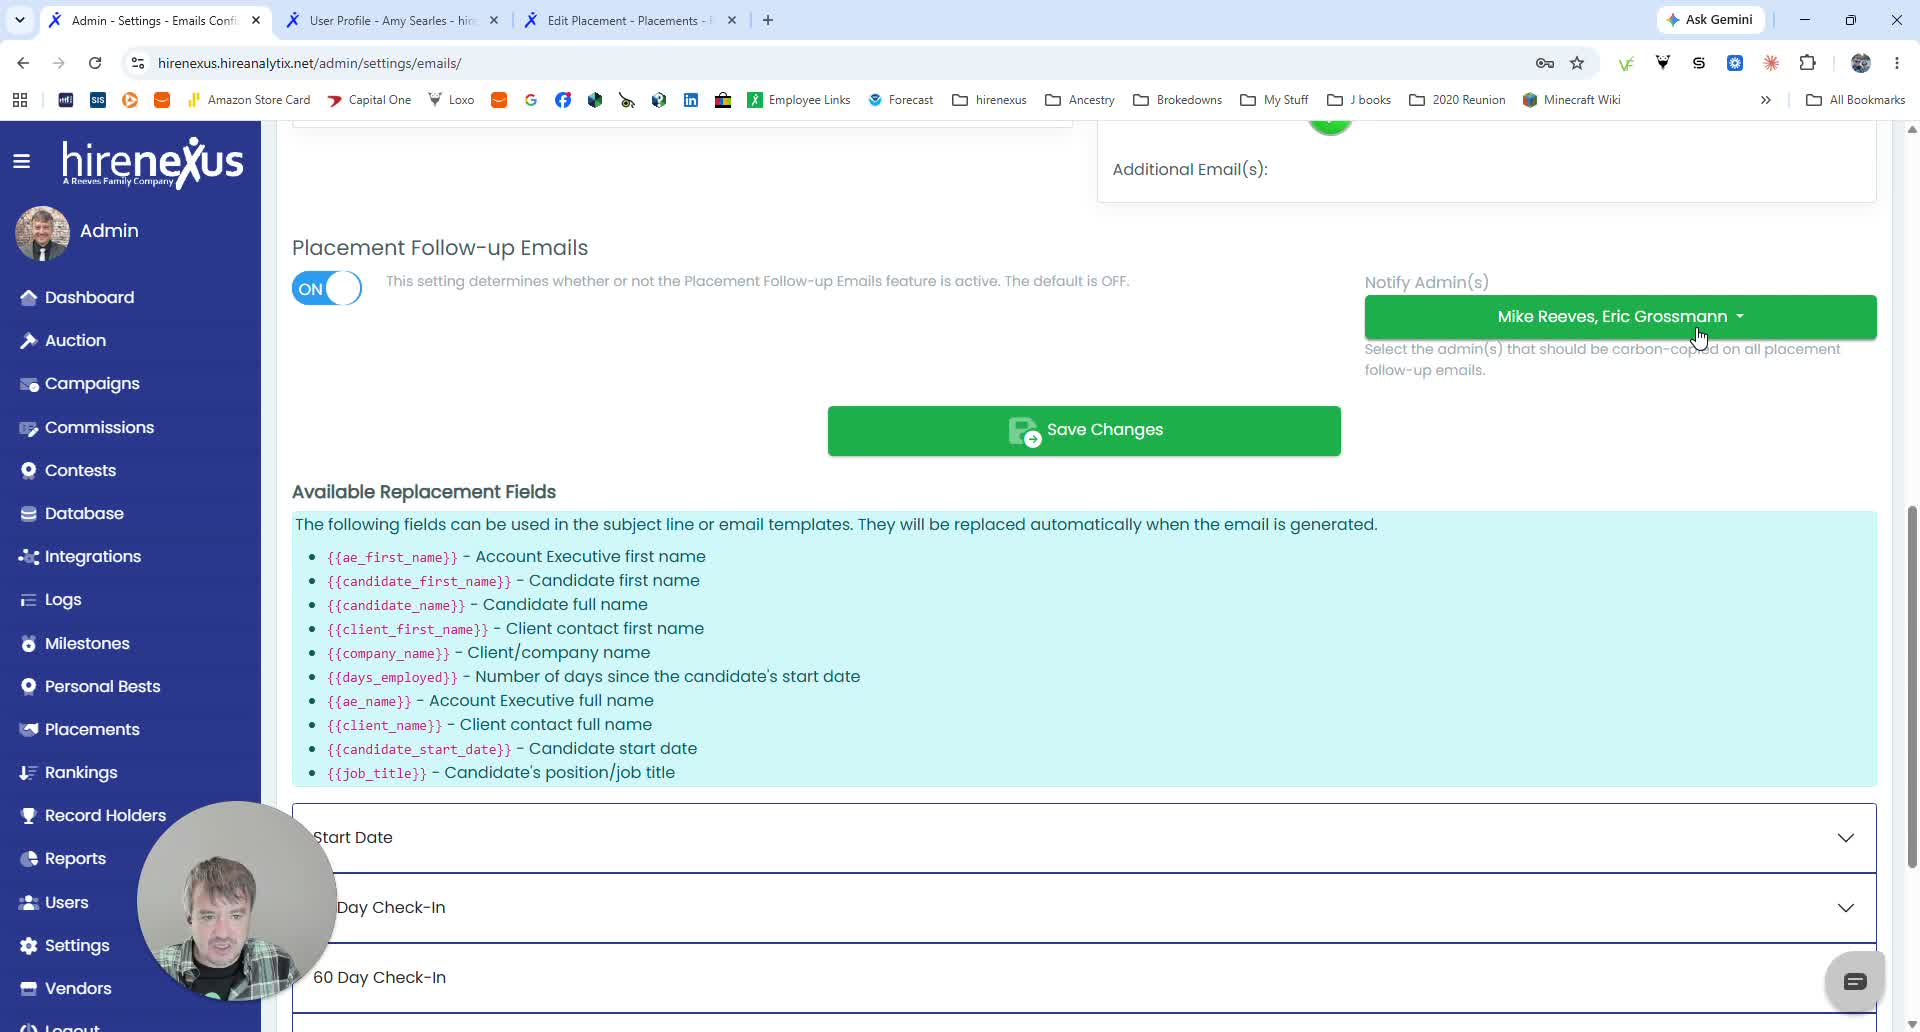This screenshot has height=1032, width=1920.
Task: Click the Auction gavel icon
Action: click(28, 340)
